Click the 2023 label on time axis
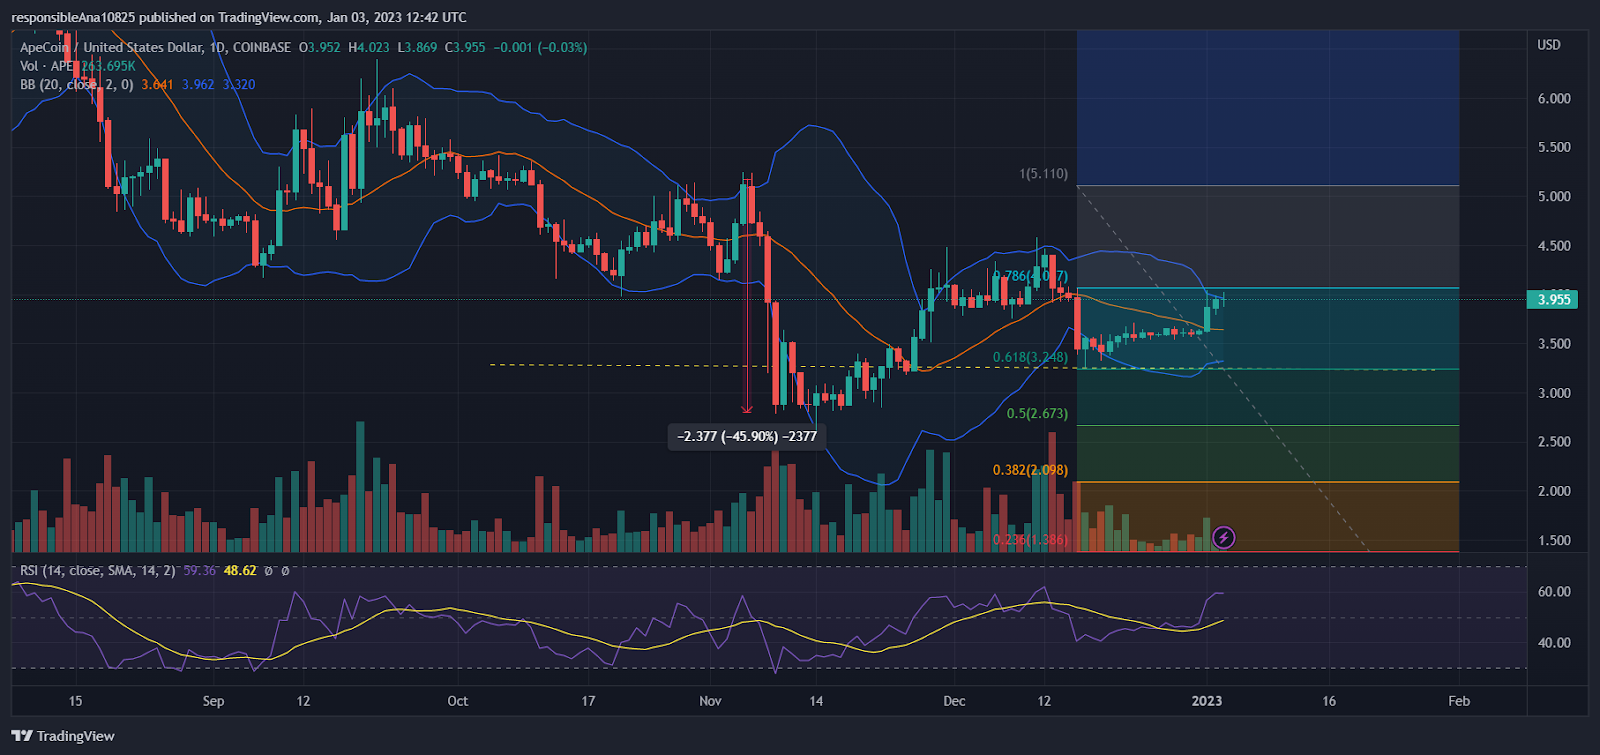This screenshot has width=1600, height=755. [1207, 701]
